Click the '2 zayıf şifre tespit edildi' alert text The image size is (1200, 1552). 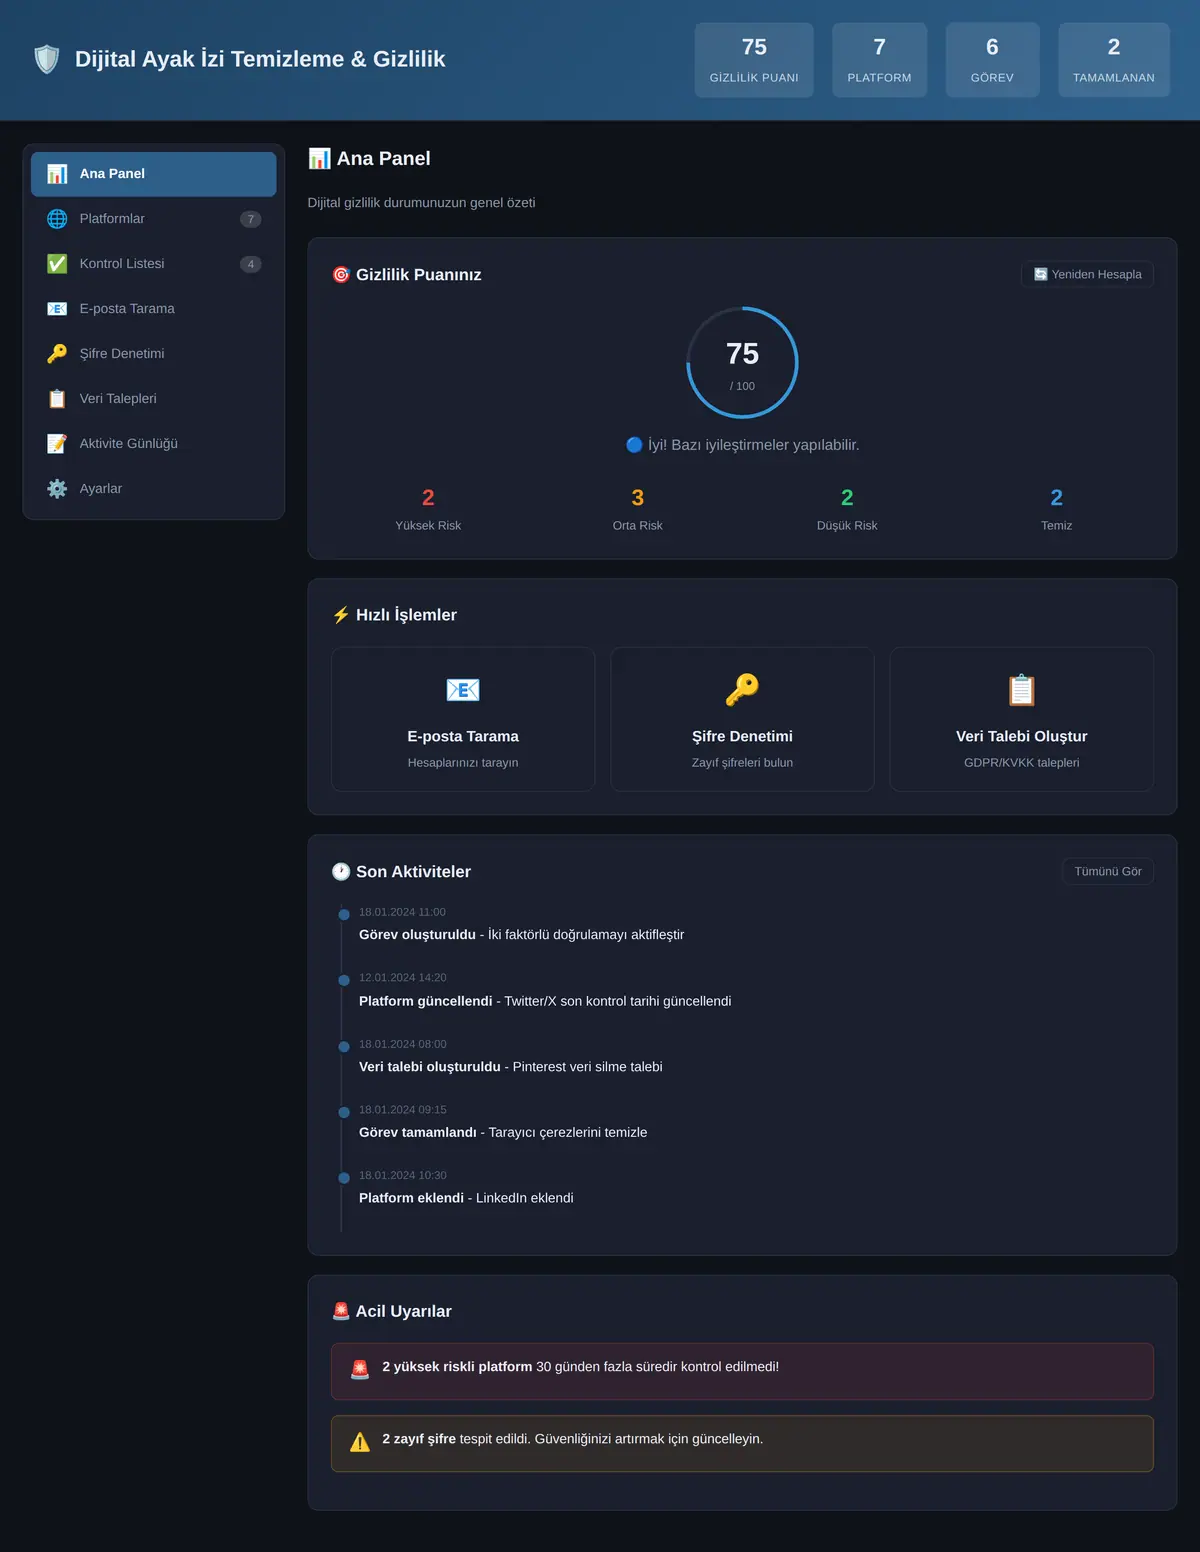click(x=572, y=1439)
